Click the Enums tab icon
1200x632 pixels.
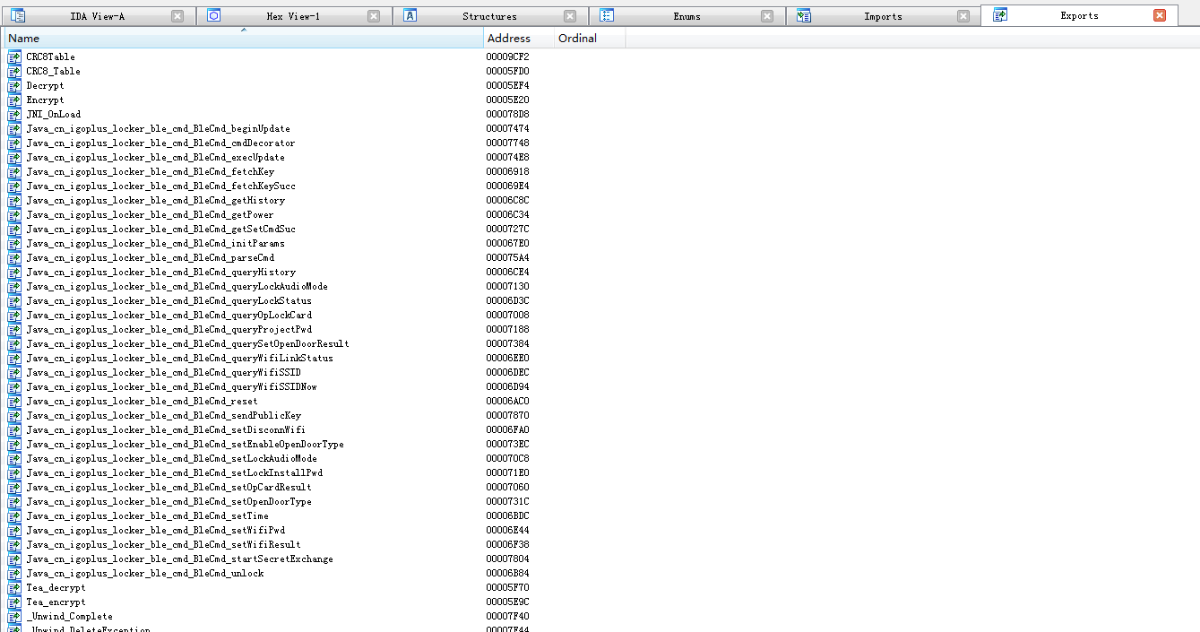pos(606,16)
